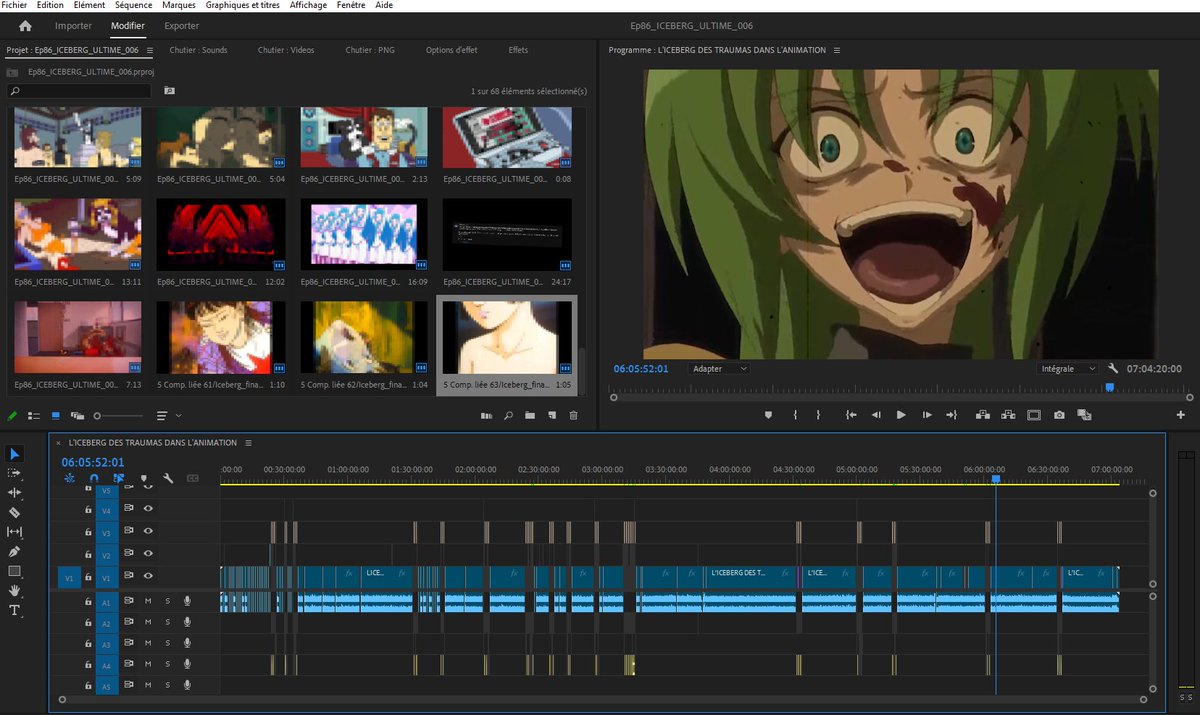Switch to Effets tab
1200x715 pixels.
[518, 50]
